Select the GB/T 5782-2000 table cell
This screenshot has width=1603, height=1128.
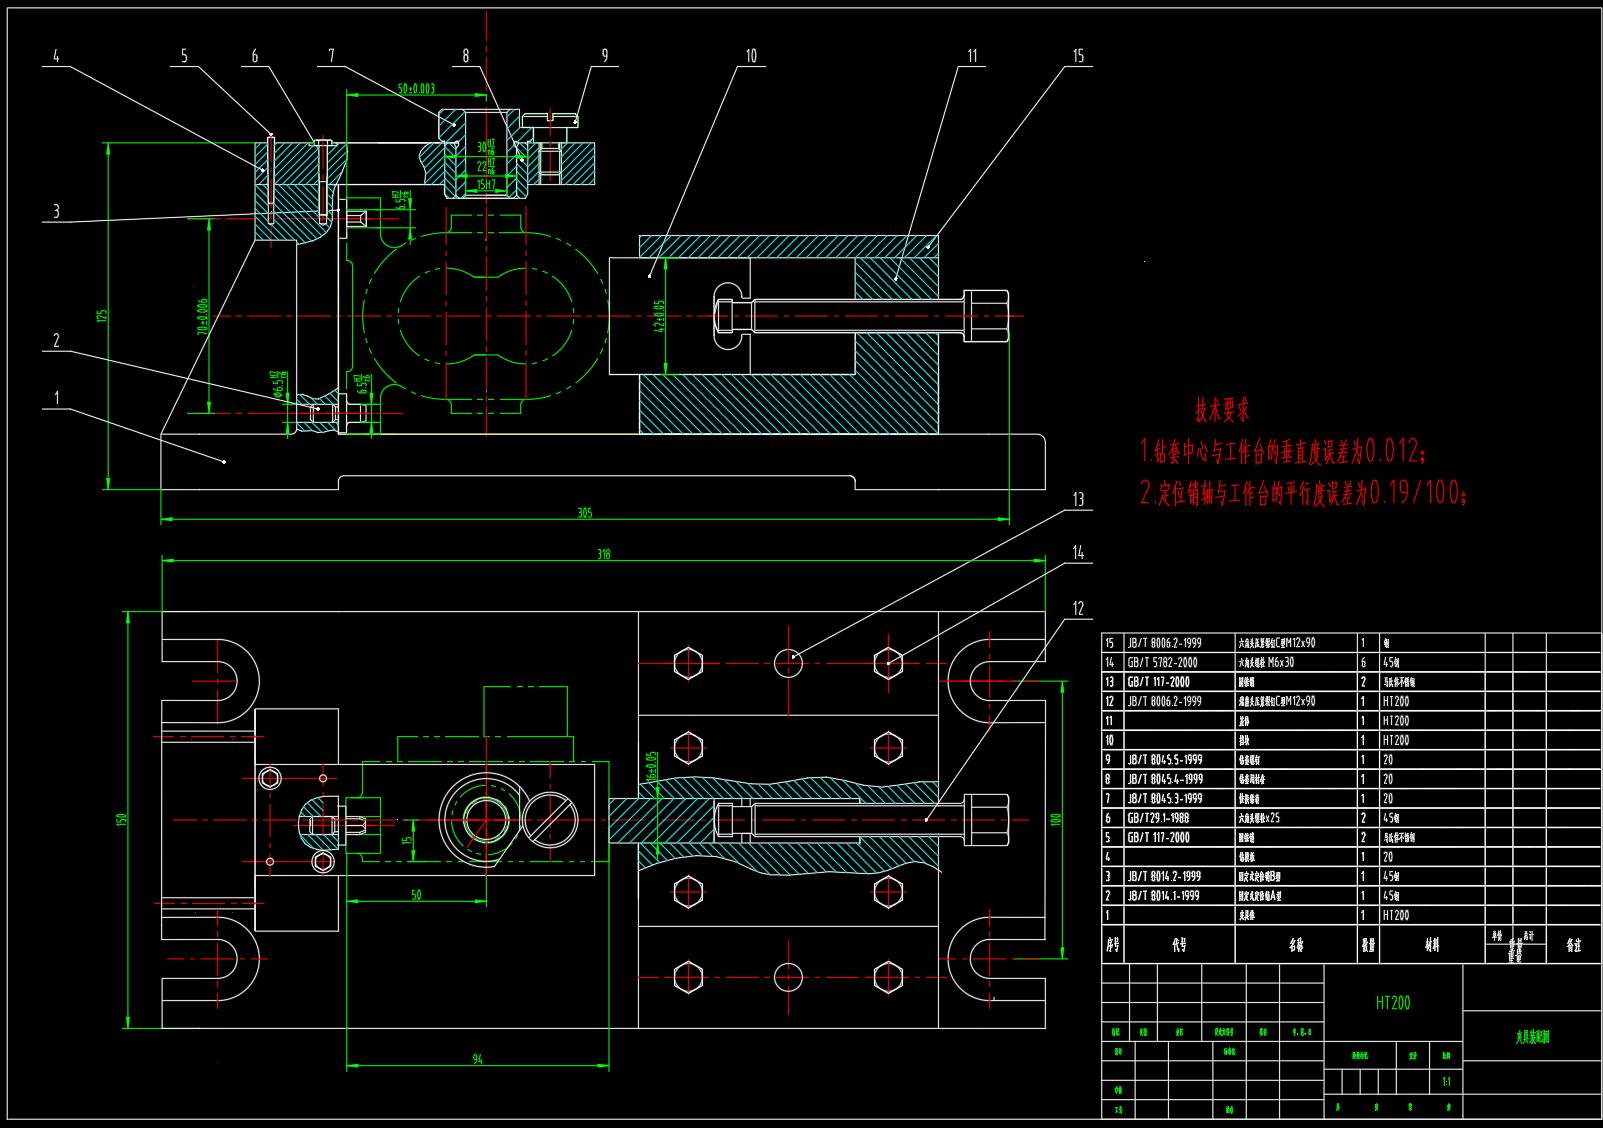pyautogui.click(x=1162, y=662)
